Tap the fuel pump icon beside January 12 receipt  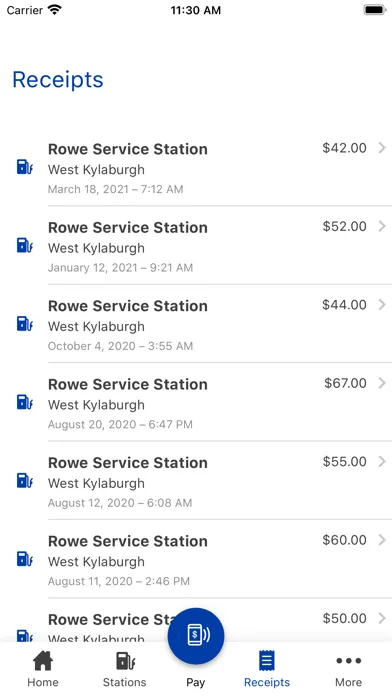[x=24, y=245]
